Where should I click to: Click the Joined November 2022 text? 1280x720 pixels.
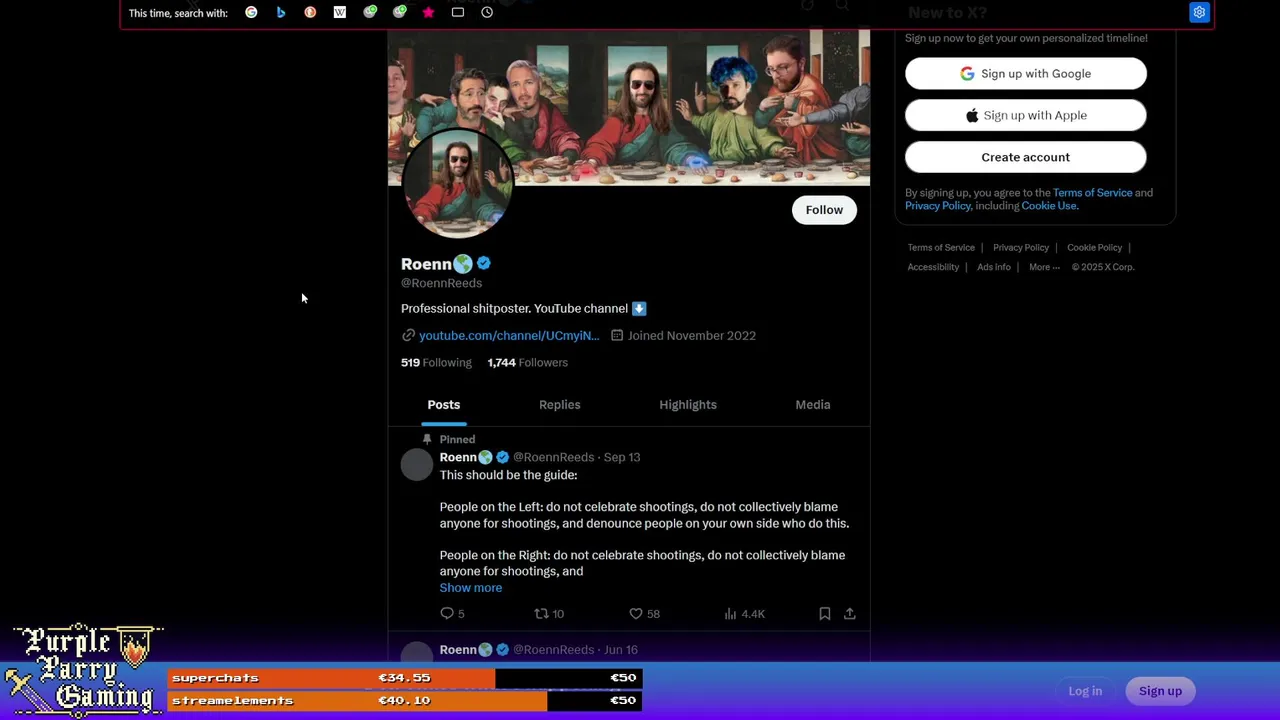(692, 336)
